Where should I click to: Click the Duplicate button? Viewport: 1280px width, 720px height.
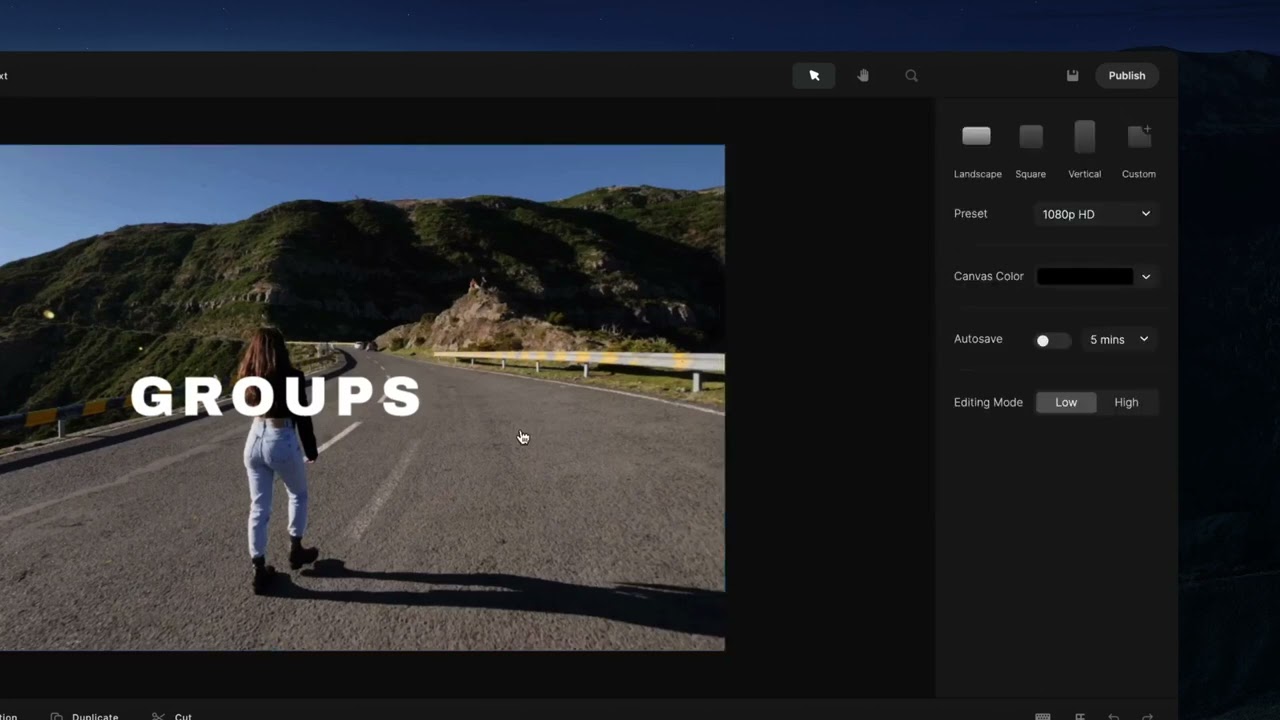point(86,716)
